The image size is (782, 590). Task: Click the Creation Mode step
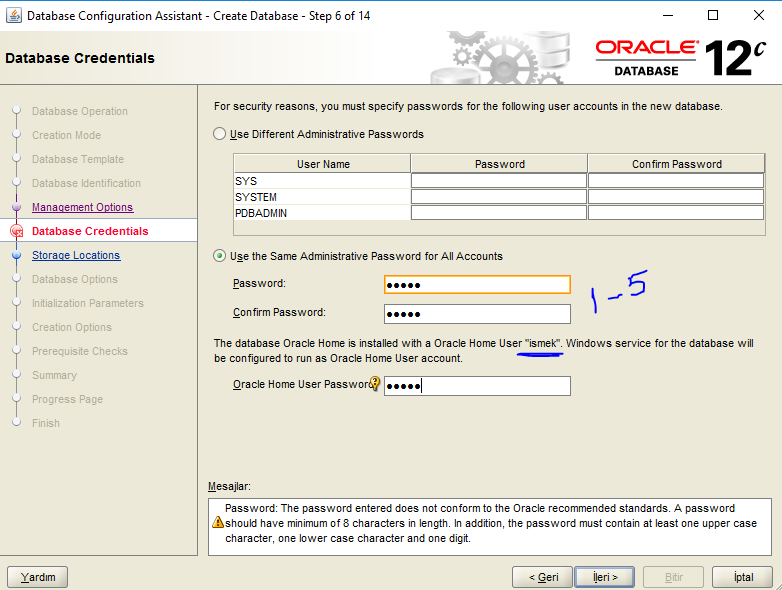point(66,135)
